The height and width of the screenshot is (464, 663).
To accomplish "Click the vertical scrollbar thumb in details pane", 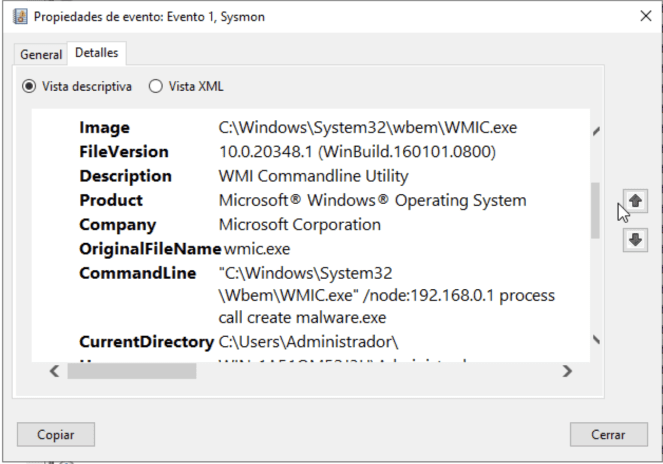I will coord(596,210).
